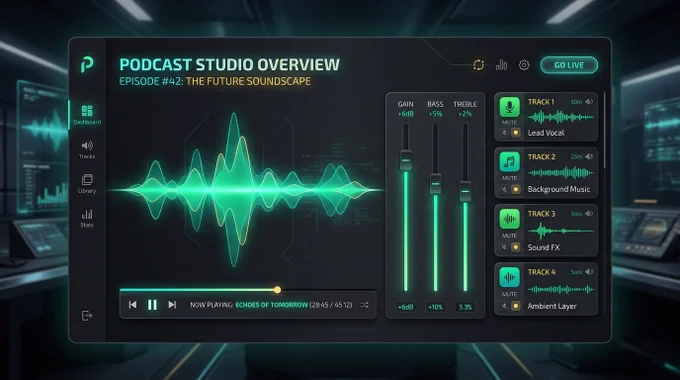Click the Track 1 waveform preview
The width and height of the screenshot is (680, 380).
click(x=561, y=117)
